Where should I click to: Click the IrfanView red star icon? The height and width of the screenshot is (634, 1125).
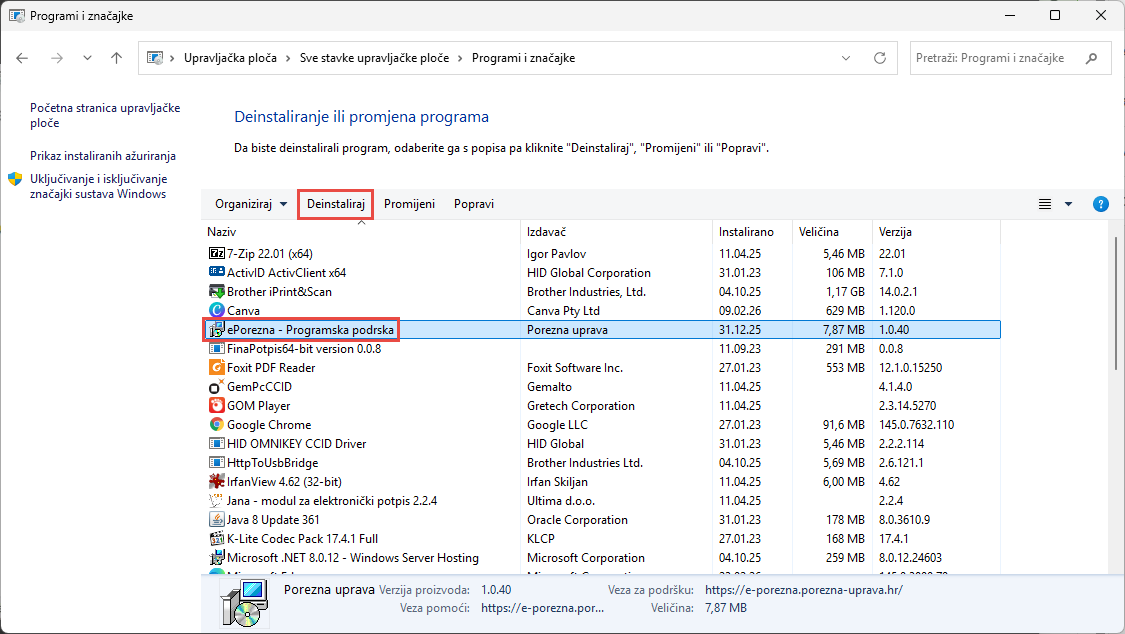pyautogui.click(x=216, y=482)
